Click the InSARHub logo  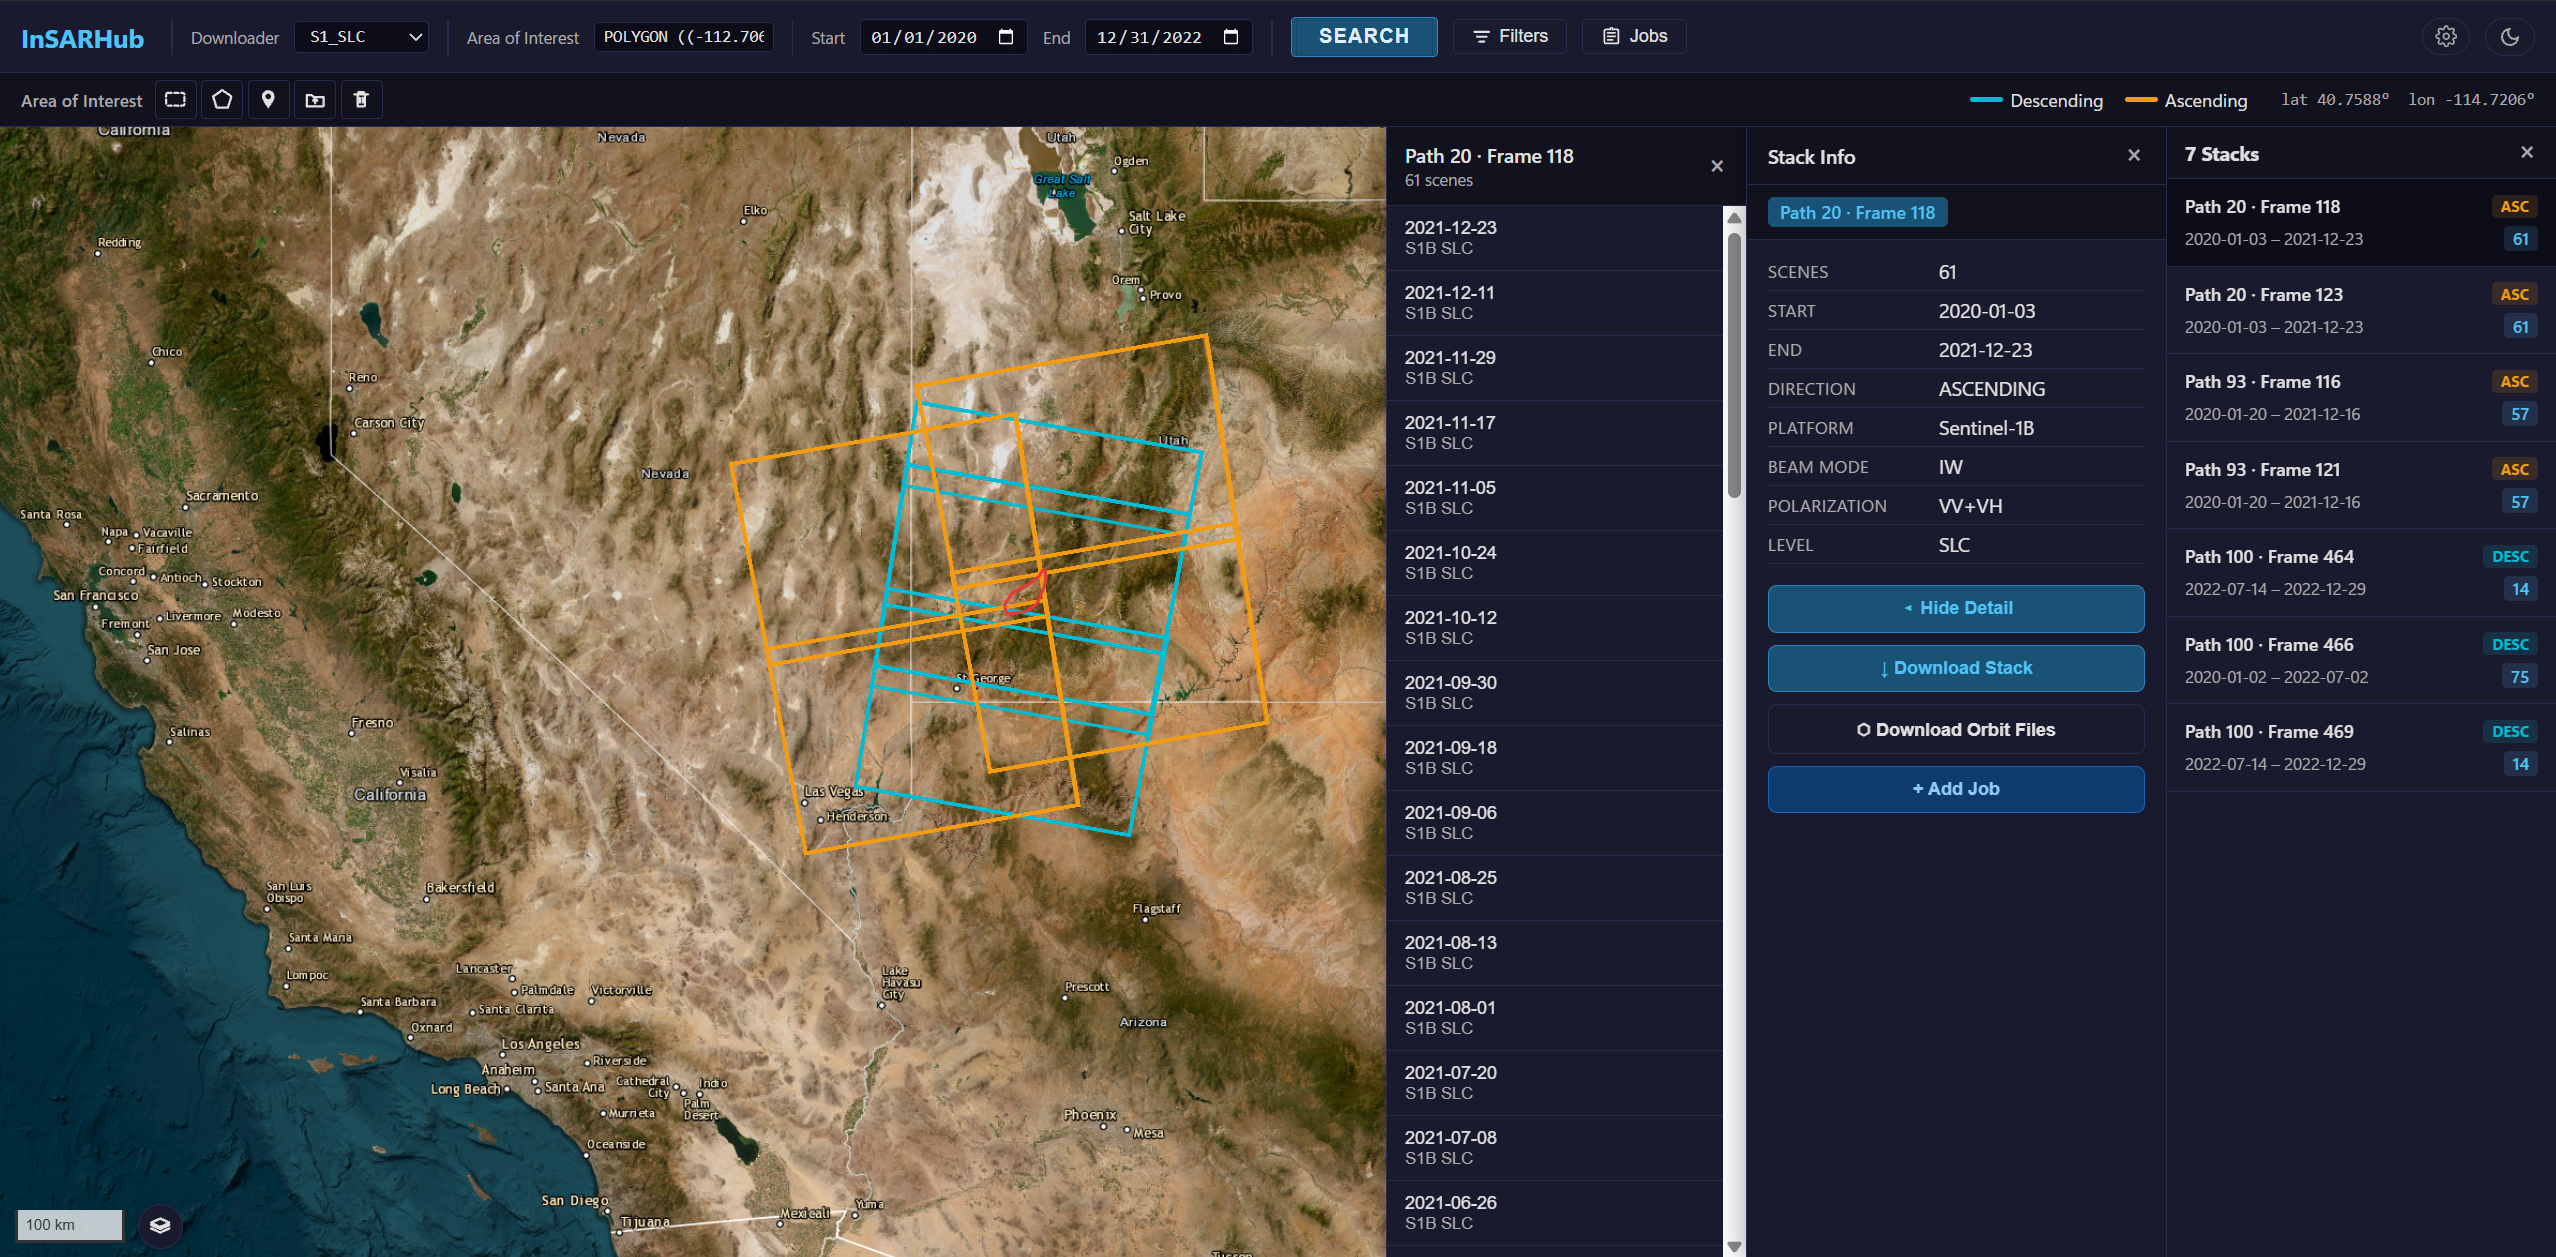click(83, 39)
